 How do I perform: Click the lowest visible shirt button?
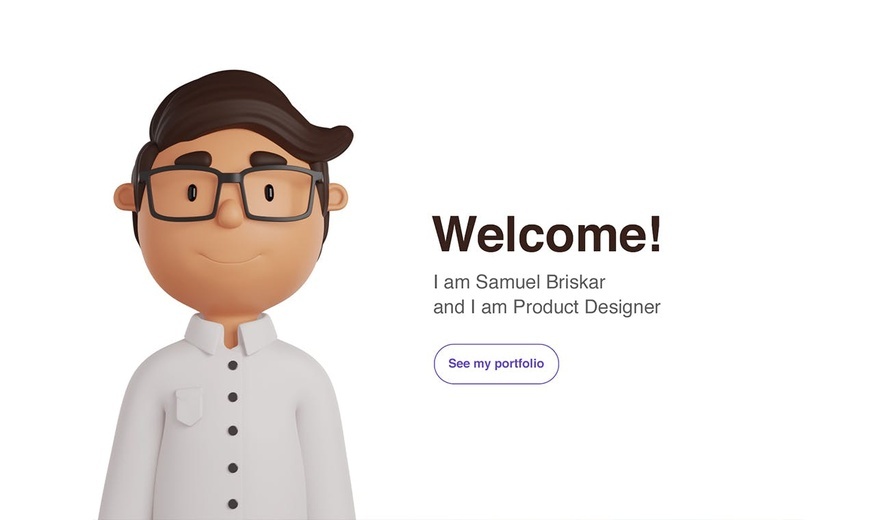233,504
